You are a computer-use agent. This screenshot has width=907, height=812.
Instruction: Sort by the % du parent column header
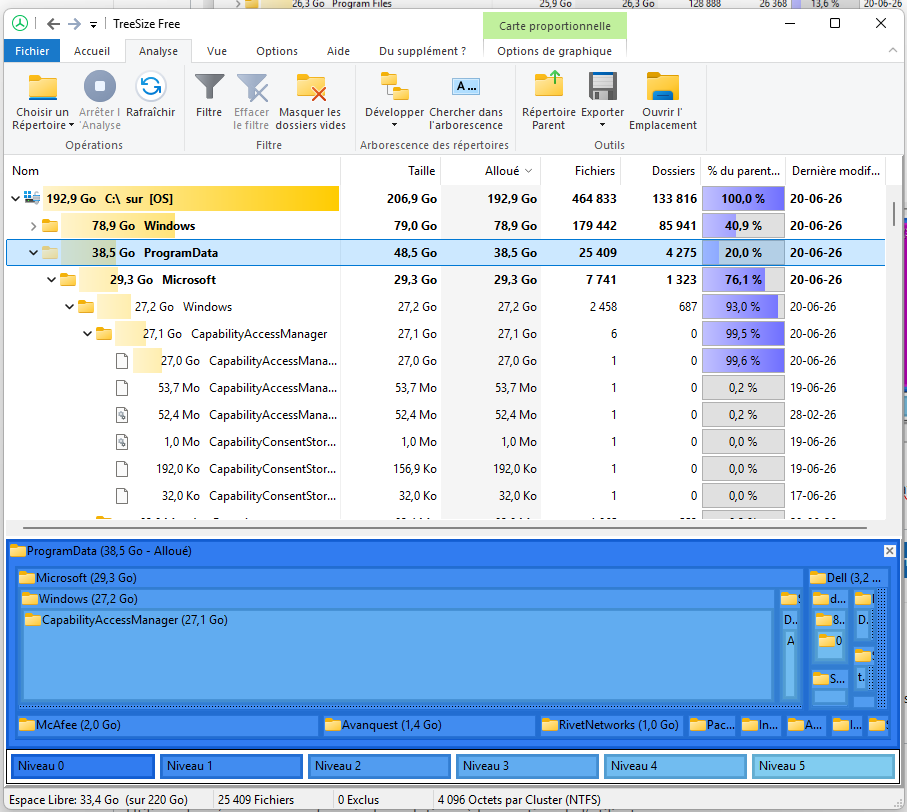pos(743,171)
